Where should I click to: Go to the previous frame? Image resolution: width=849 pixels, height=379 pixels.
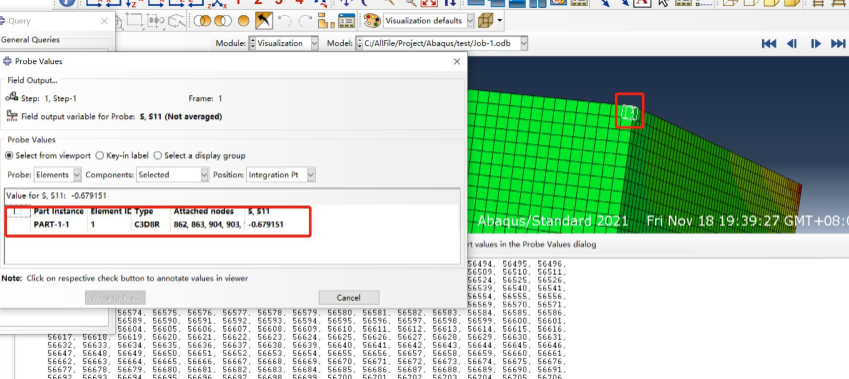792,44
